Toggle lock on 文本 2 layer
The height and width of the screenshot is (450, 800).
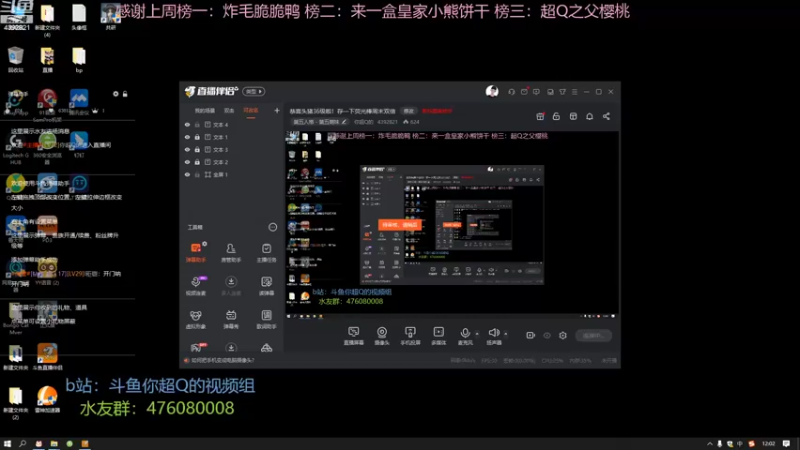tap(197, 162)
